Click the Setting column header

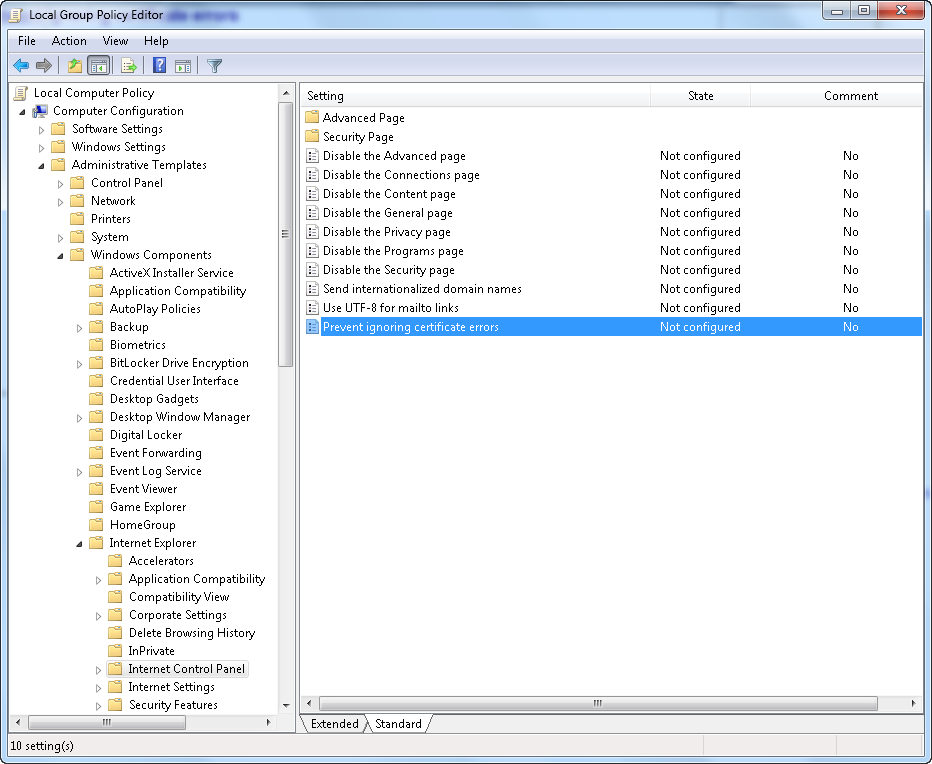(475, 96)
